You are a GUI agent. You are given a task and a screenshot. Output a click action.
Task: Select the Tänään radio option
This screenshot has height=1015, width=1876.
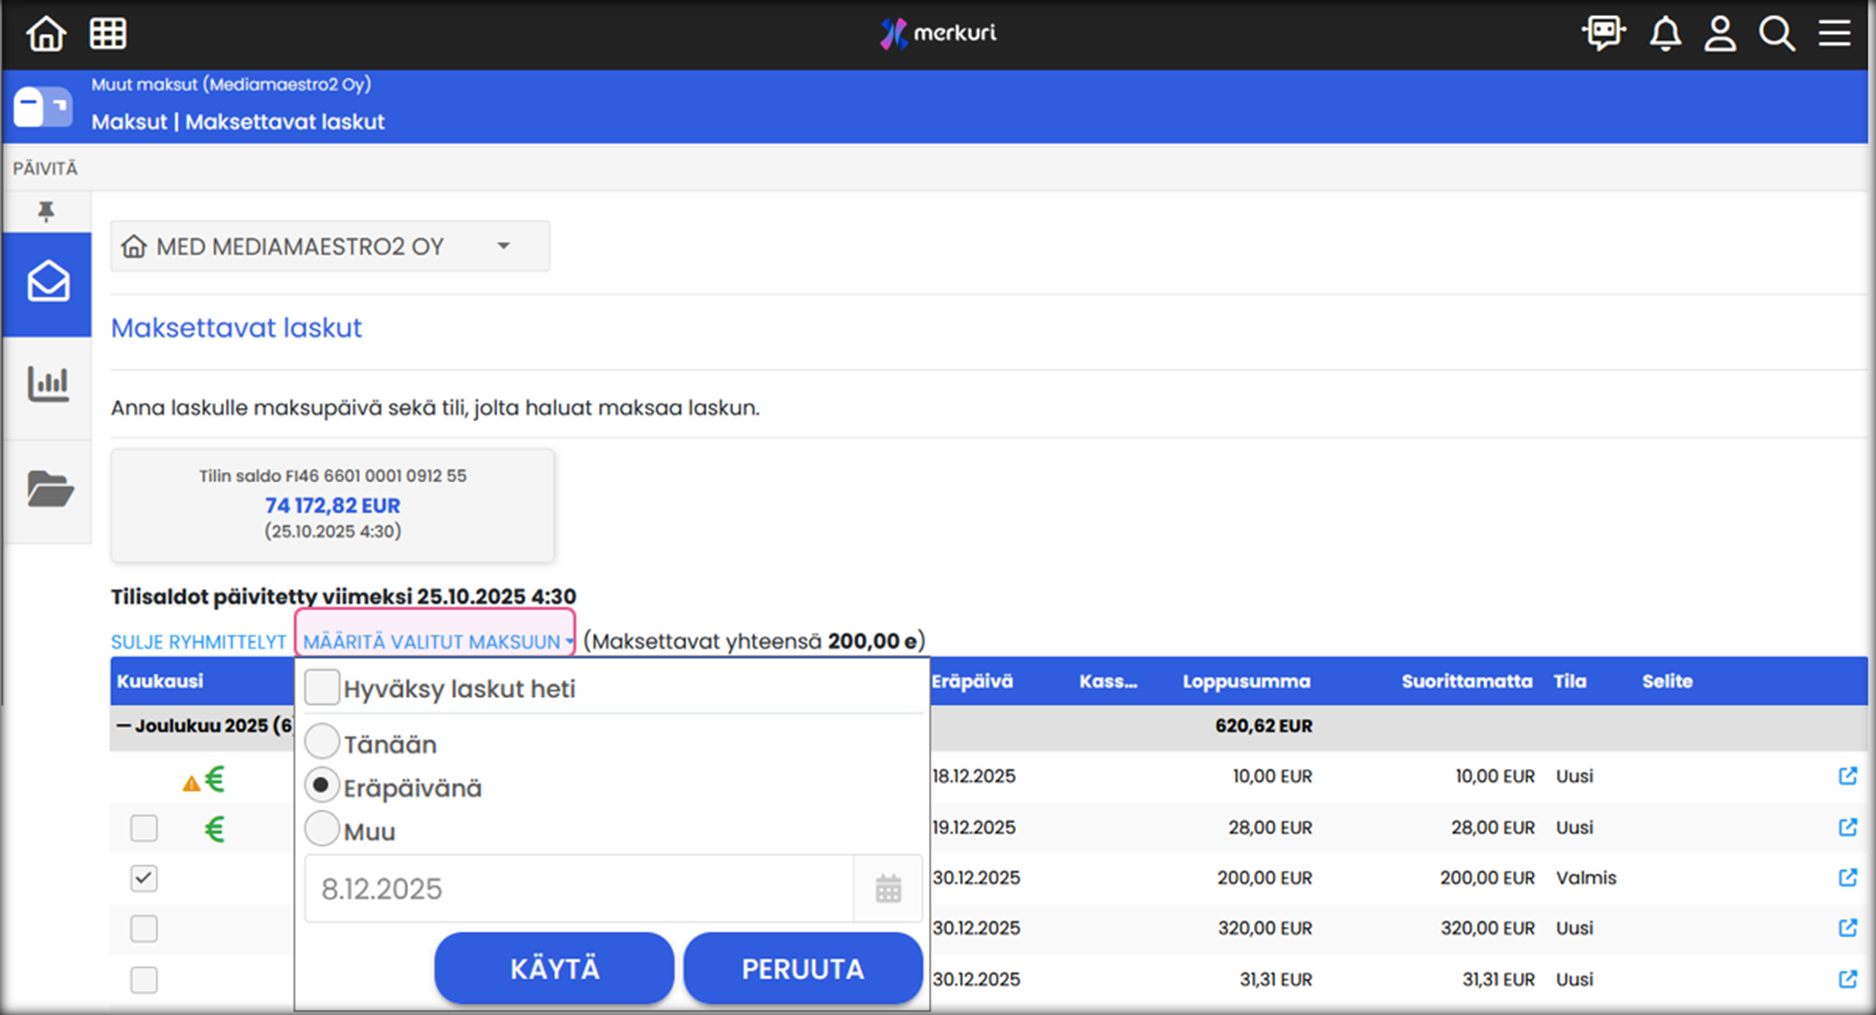point(322,743)
